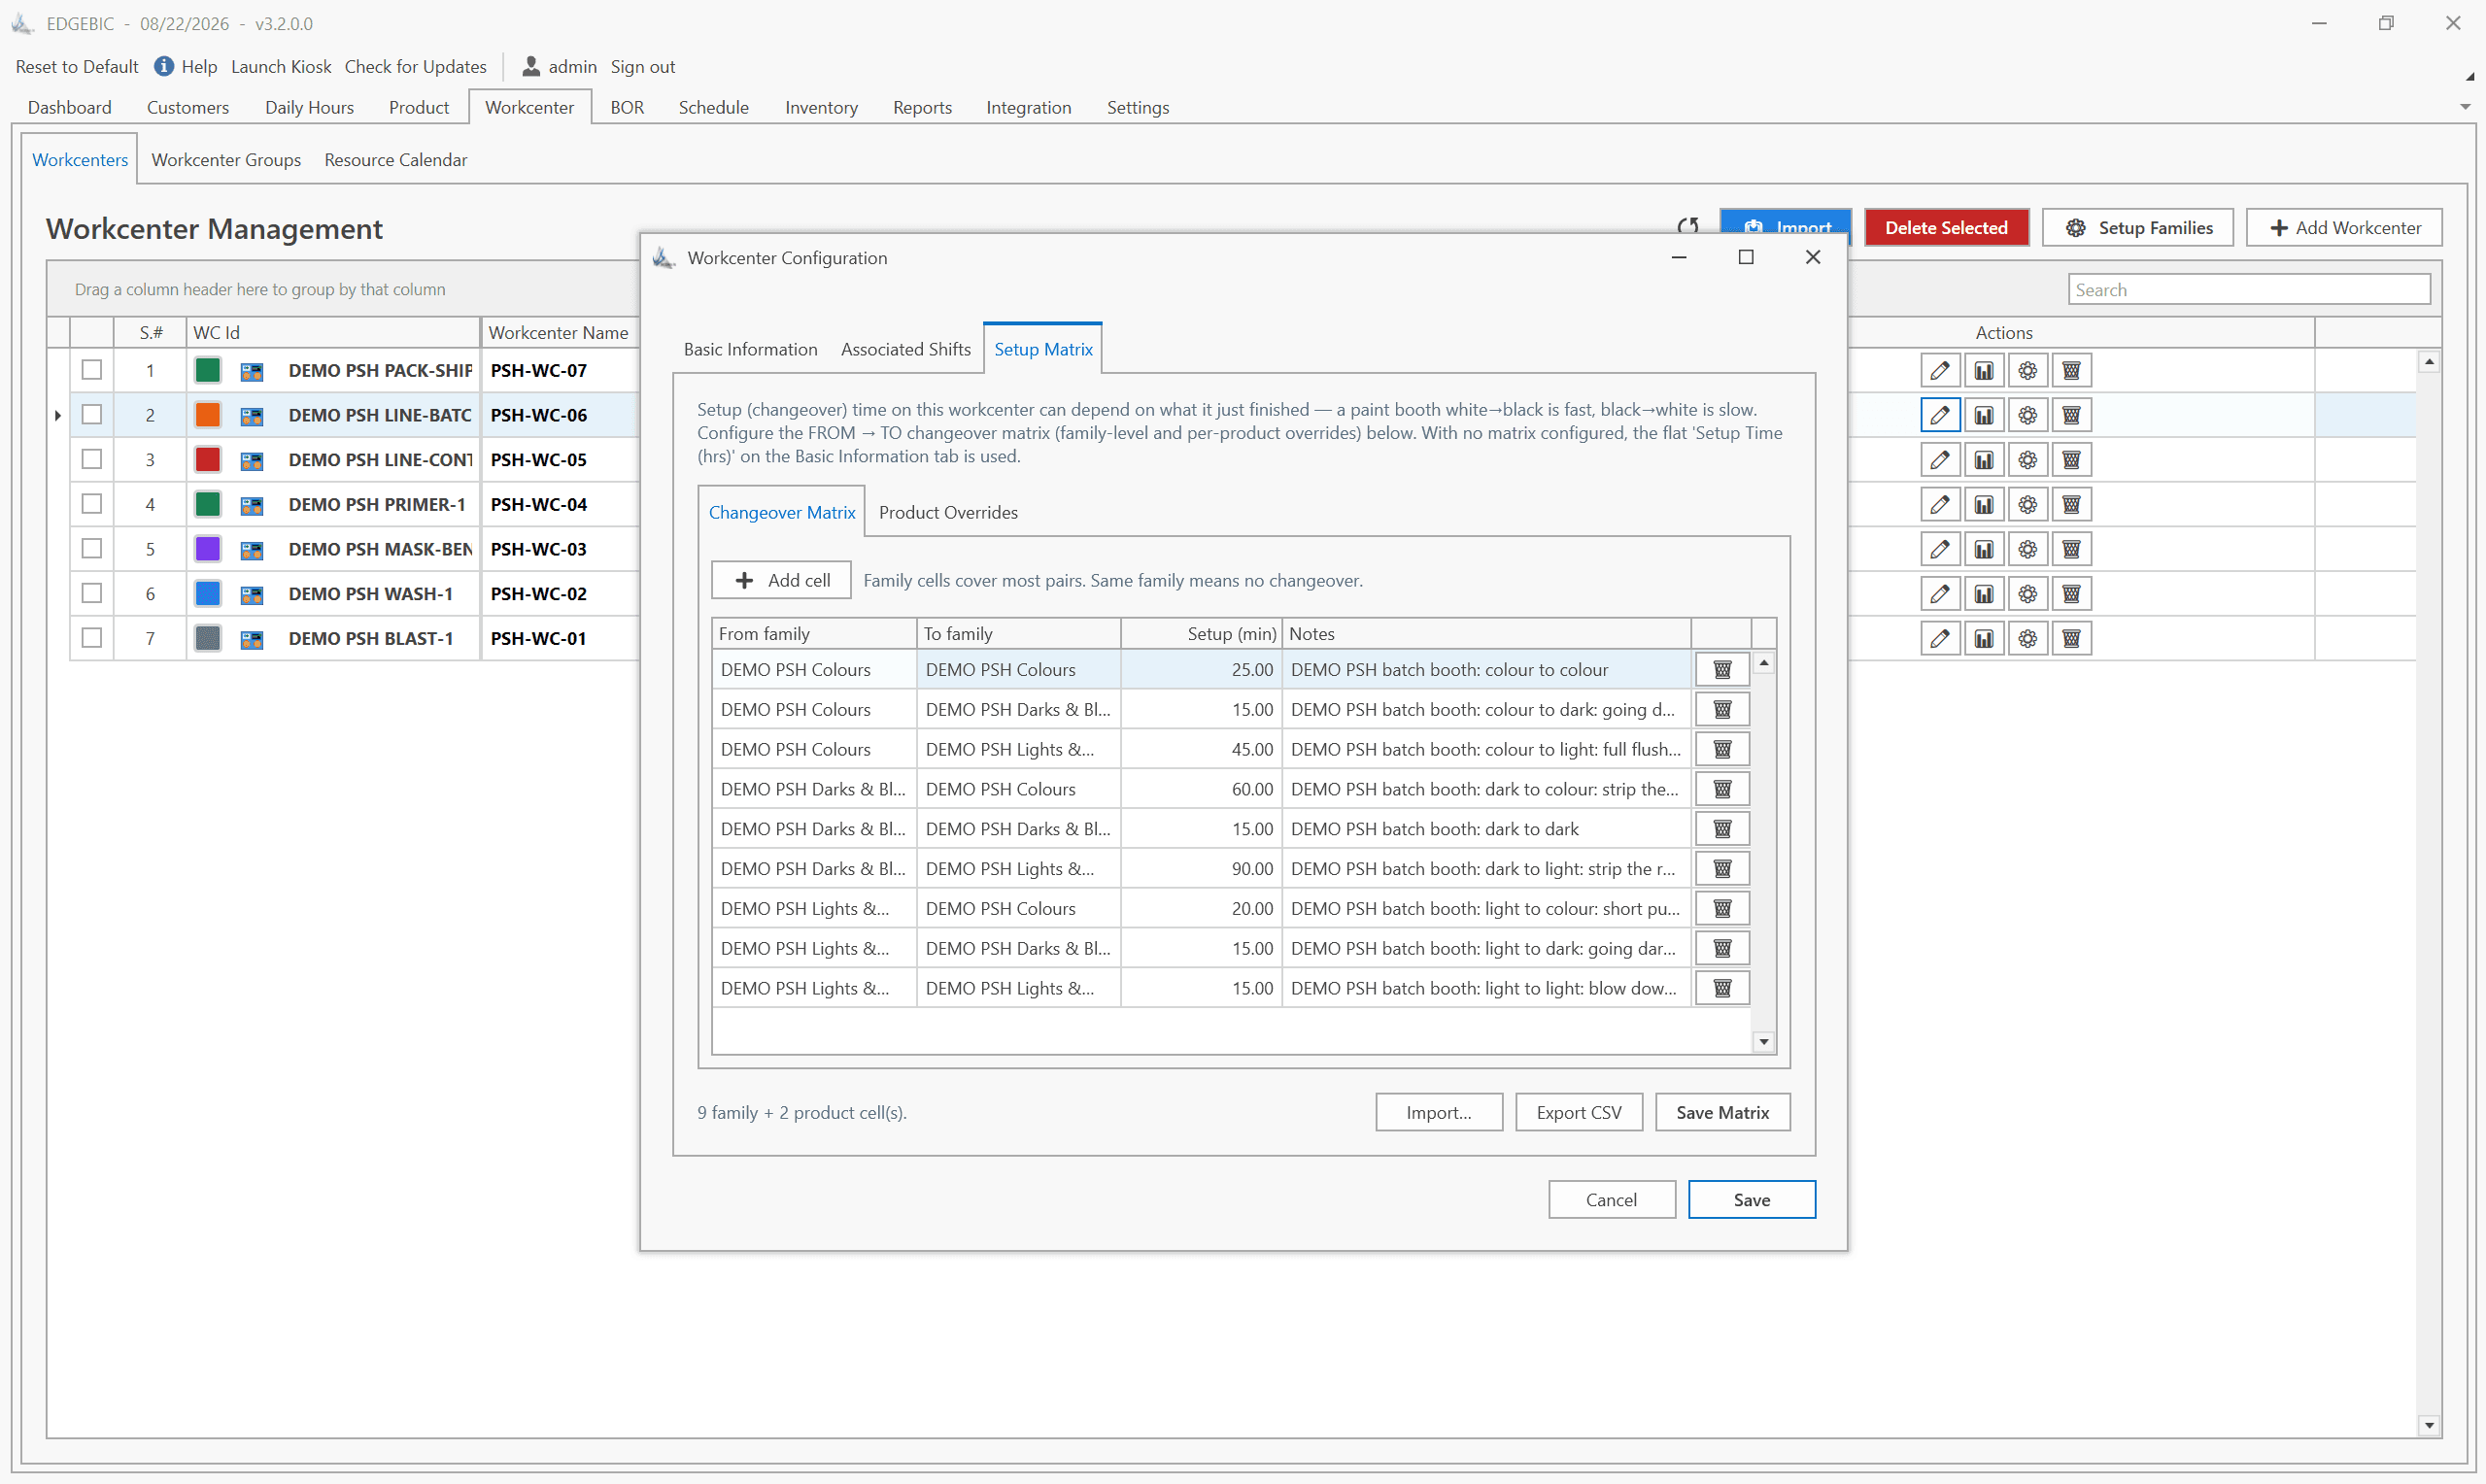Click the Export CSV button
Image resolution: width=2486 pixels, height=1484 pixels.
(1578, 1113)
